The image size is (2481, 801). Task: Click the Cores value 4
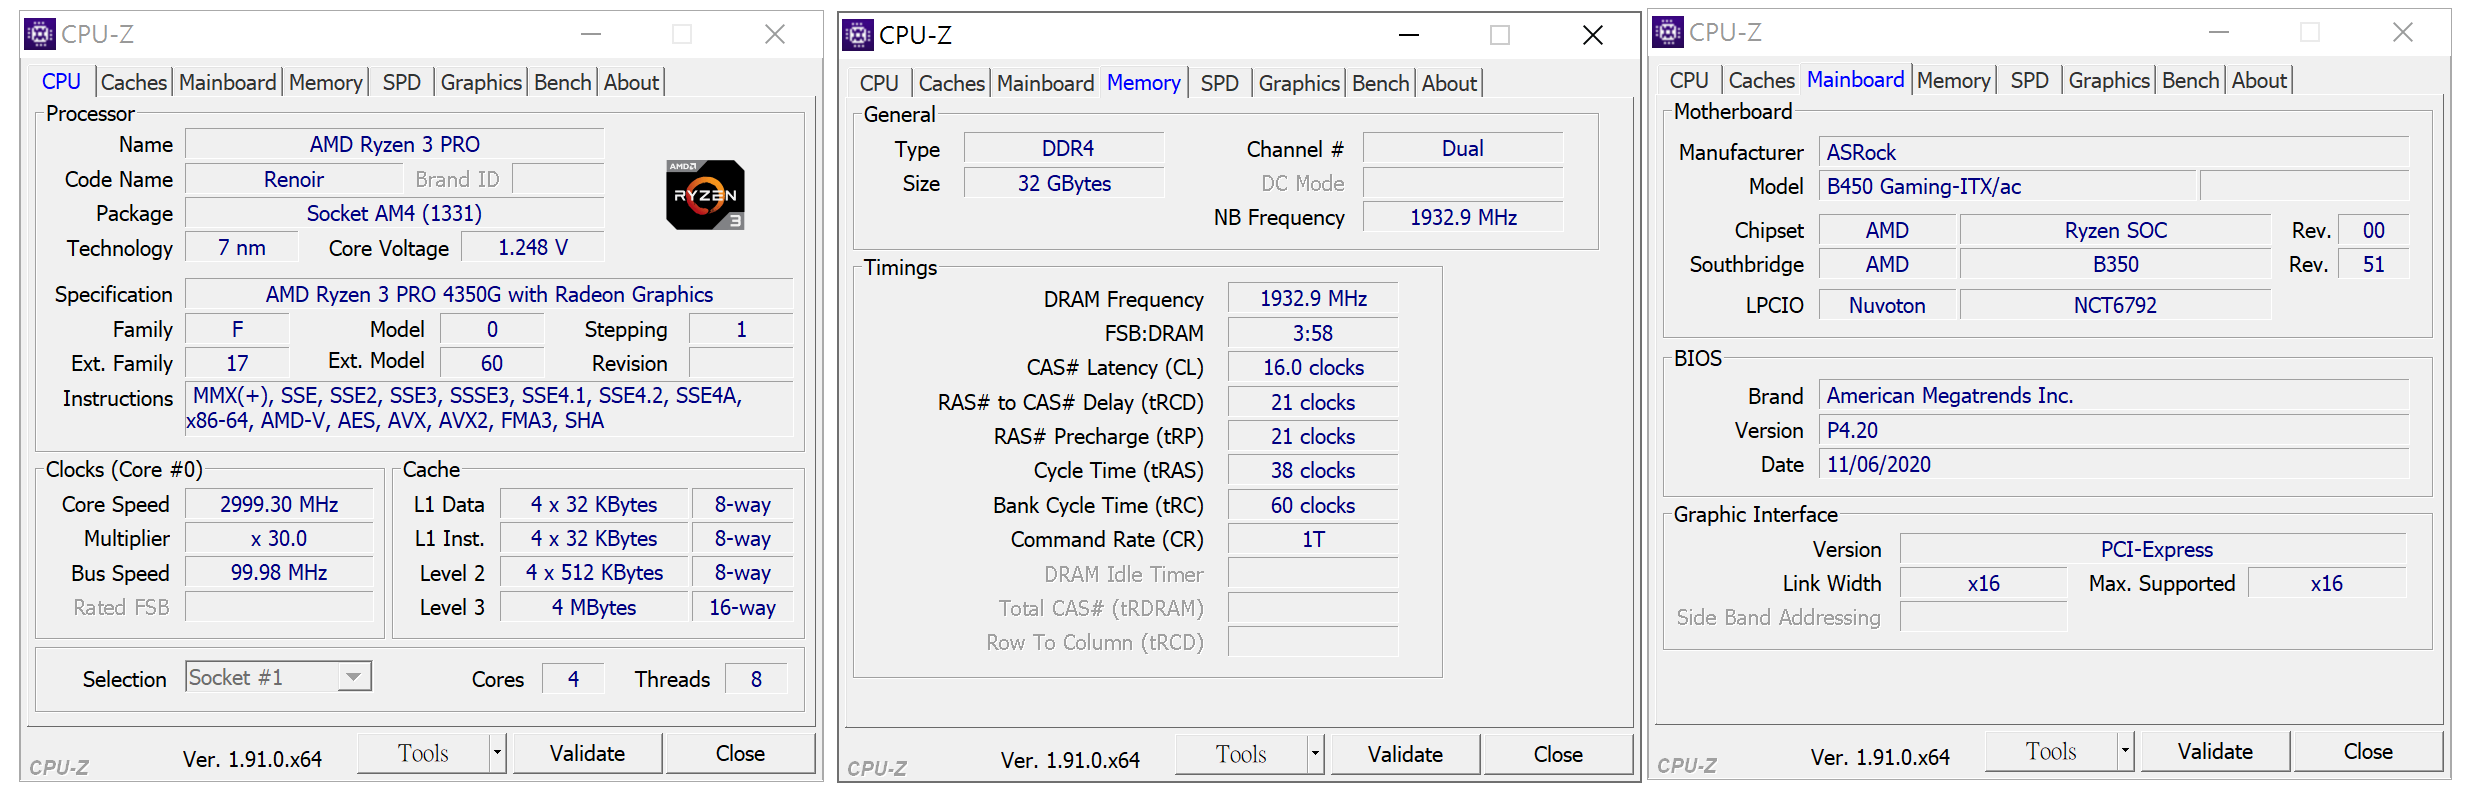point(573,679)
